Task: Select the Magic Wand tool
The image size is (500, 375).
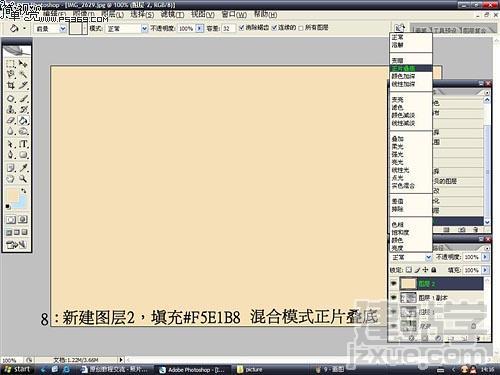Action: [x=23, y=74]
